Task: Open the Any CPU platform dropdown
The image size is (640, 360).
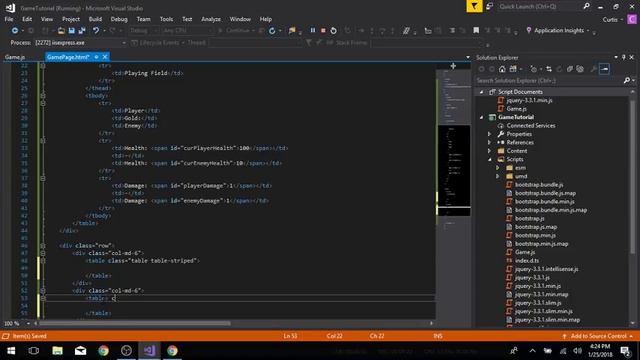Action: click(187, 31)
